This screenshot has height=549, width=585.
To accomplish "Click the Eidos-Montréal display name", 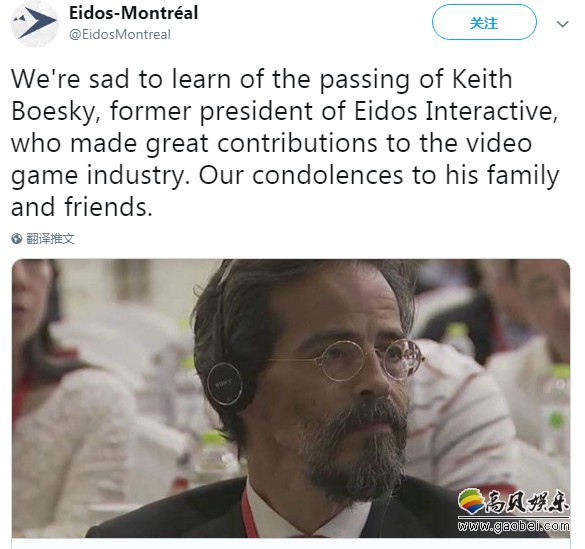I will (x=134, y=13).
